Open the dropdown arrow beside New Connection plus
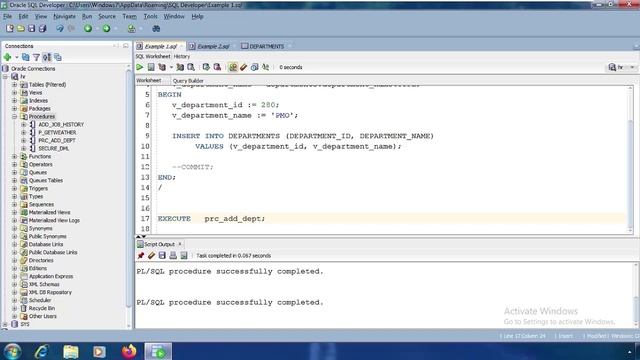 click(x=17, y=58)
